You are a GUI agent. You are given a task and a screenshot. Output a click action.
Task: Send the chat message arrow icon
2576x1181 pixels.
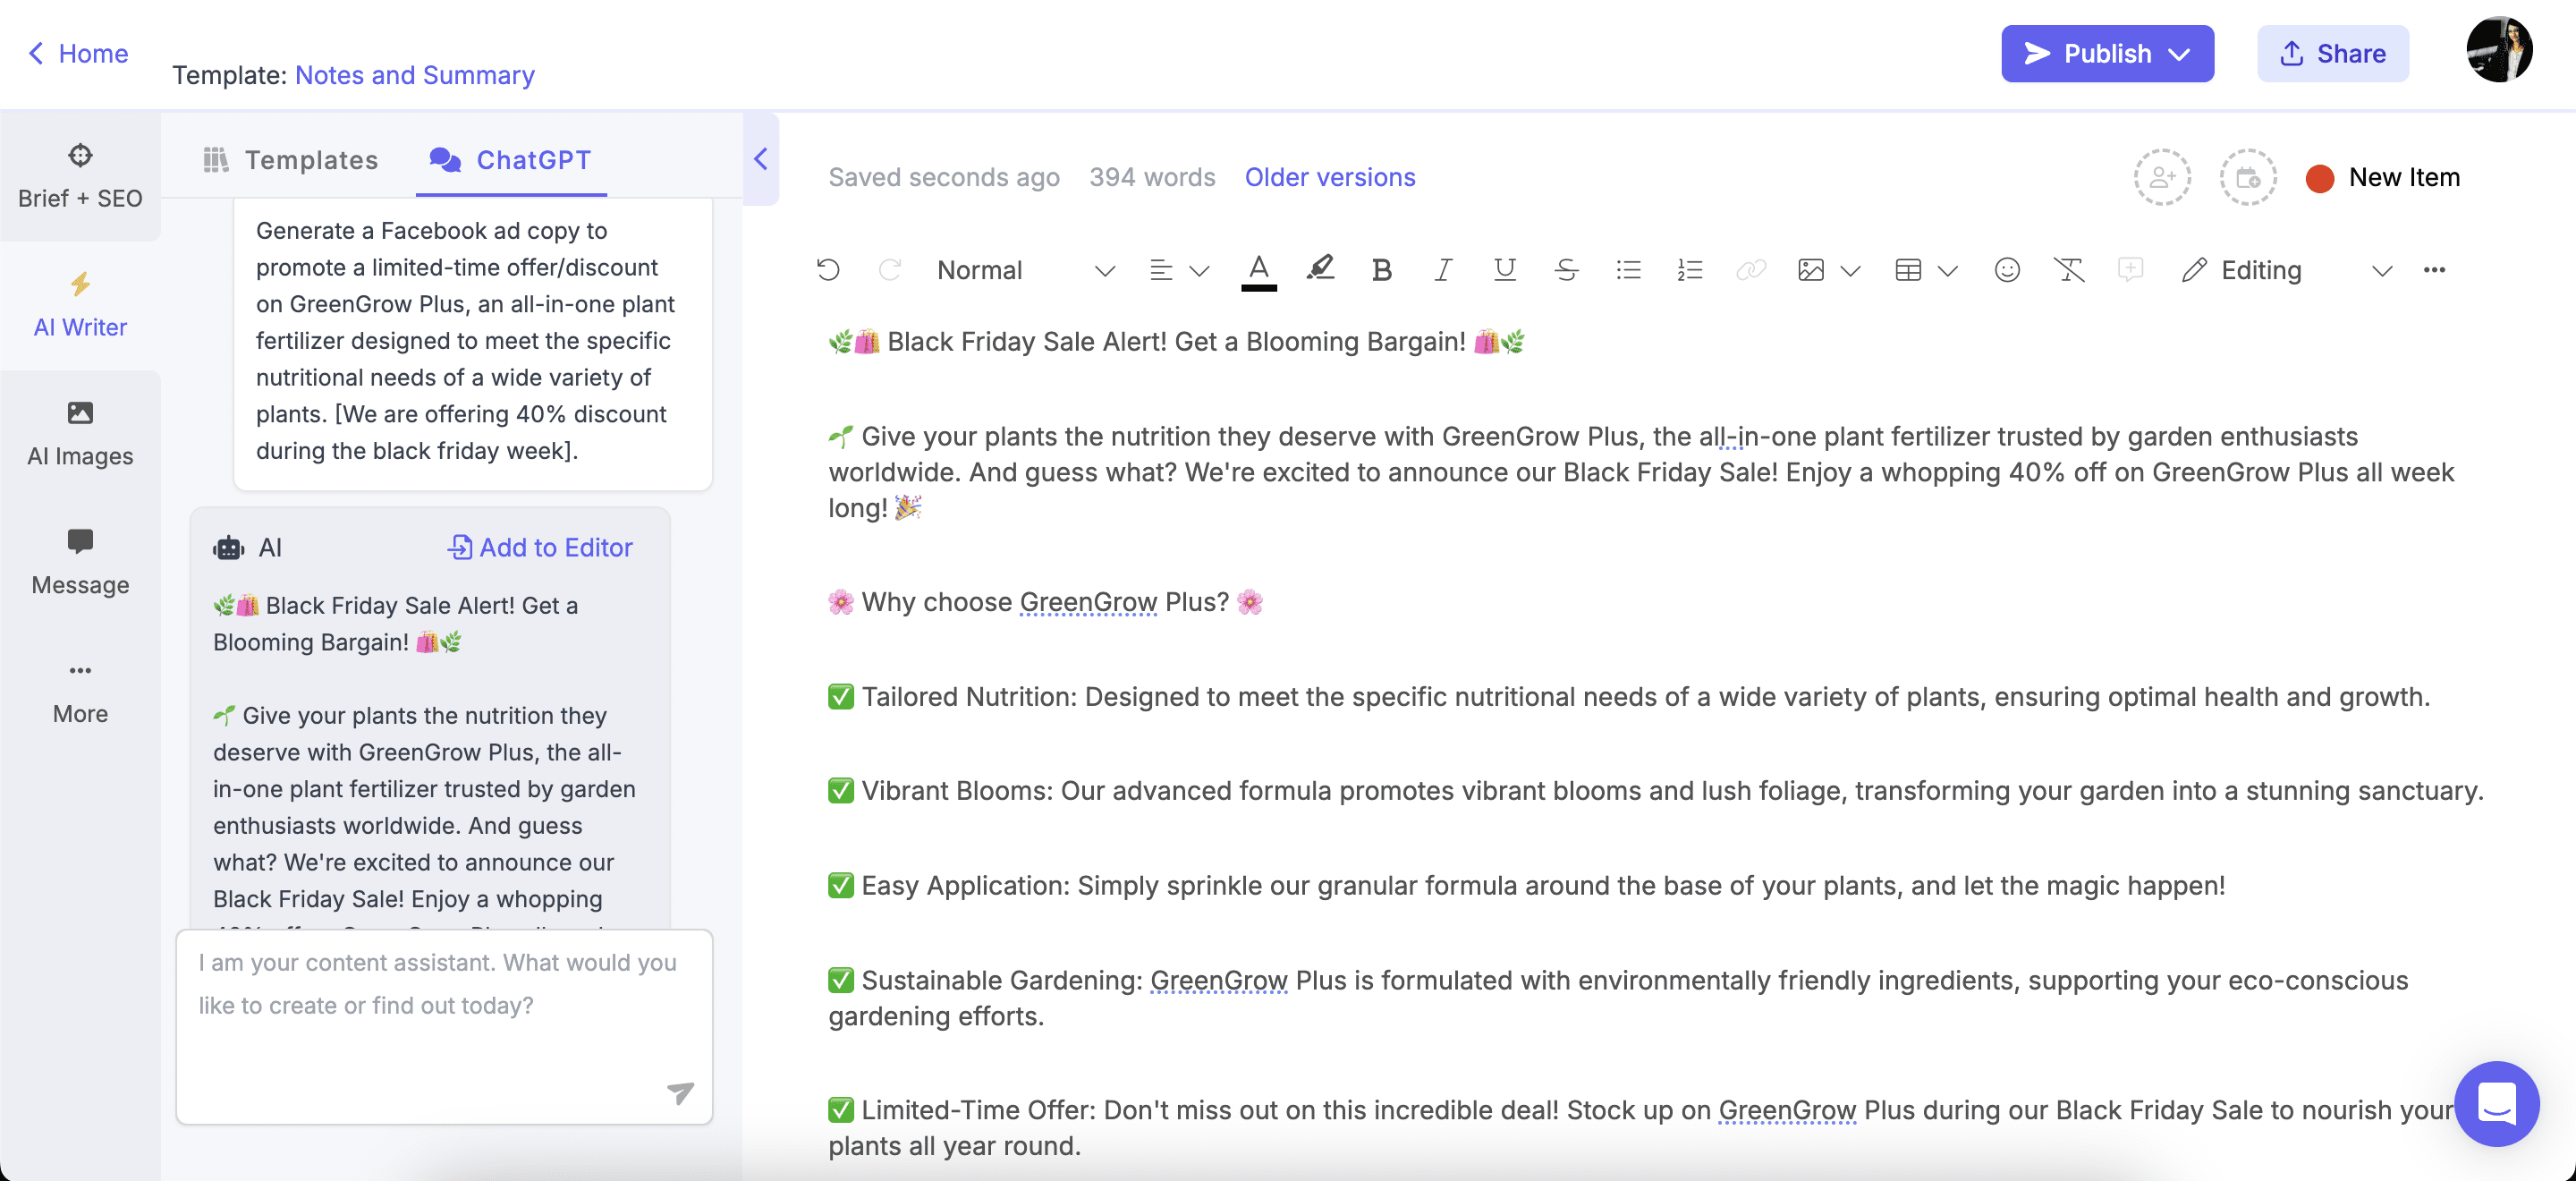coord(680,1092)
